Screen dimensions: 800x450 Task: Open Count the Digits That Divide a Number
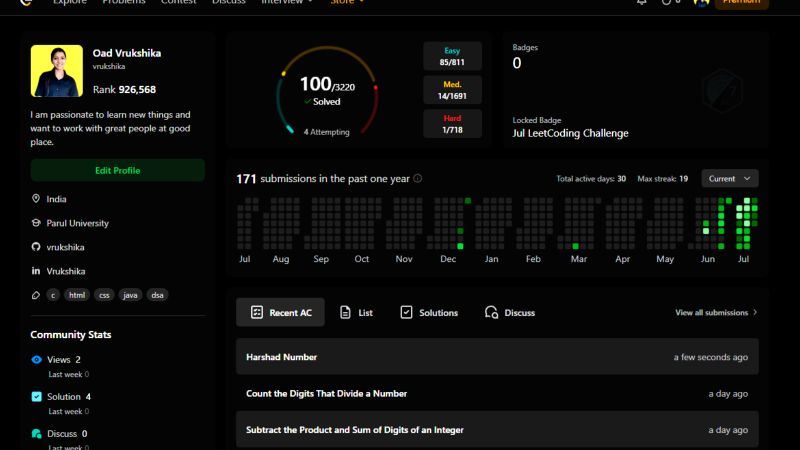497,393
